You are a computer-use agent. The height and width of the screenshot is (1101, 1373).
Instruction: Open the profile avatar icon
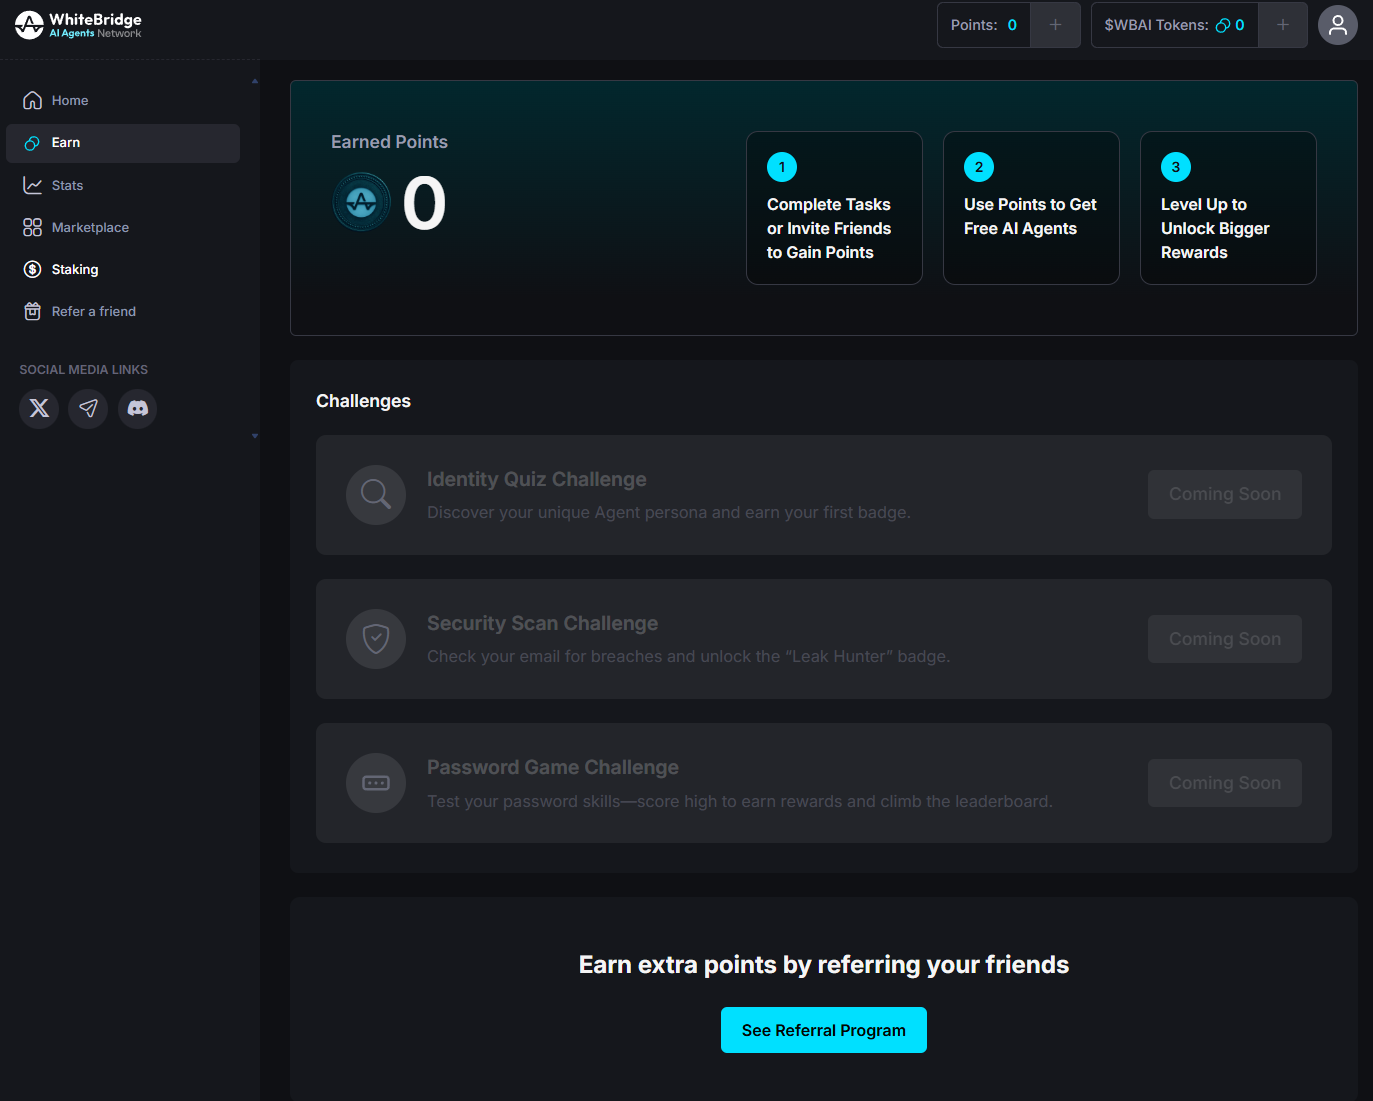pyautogui.click(x=1338, y=25)
